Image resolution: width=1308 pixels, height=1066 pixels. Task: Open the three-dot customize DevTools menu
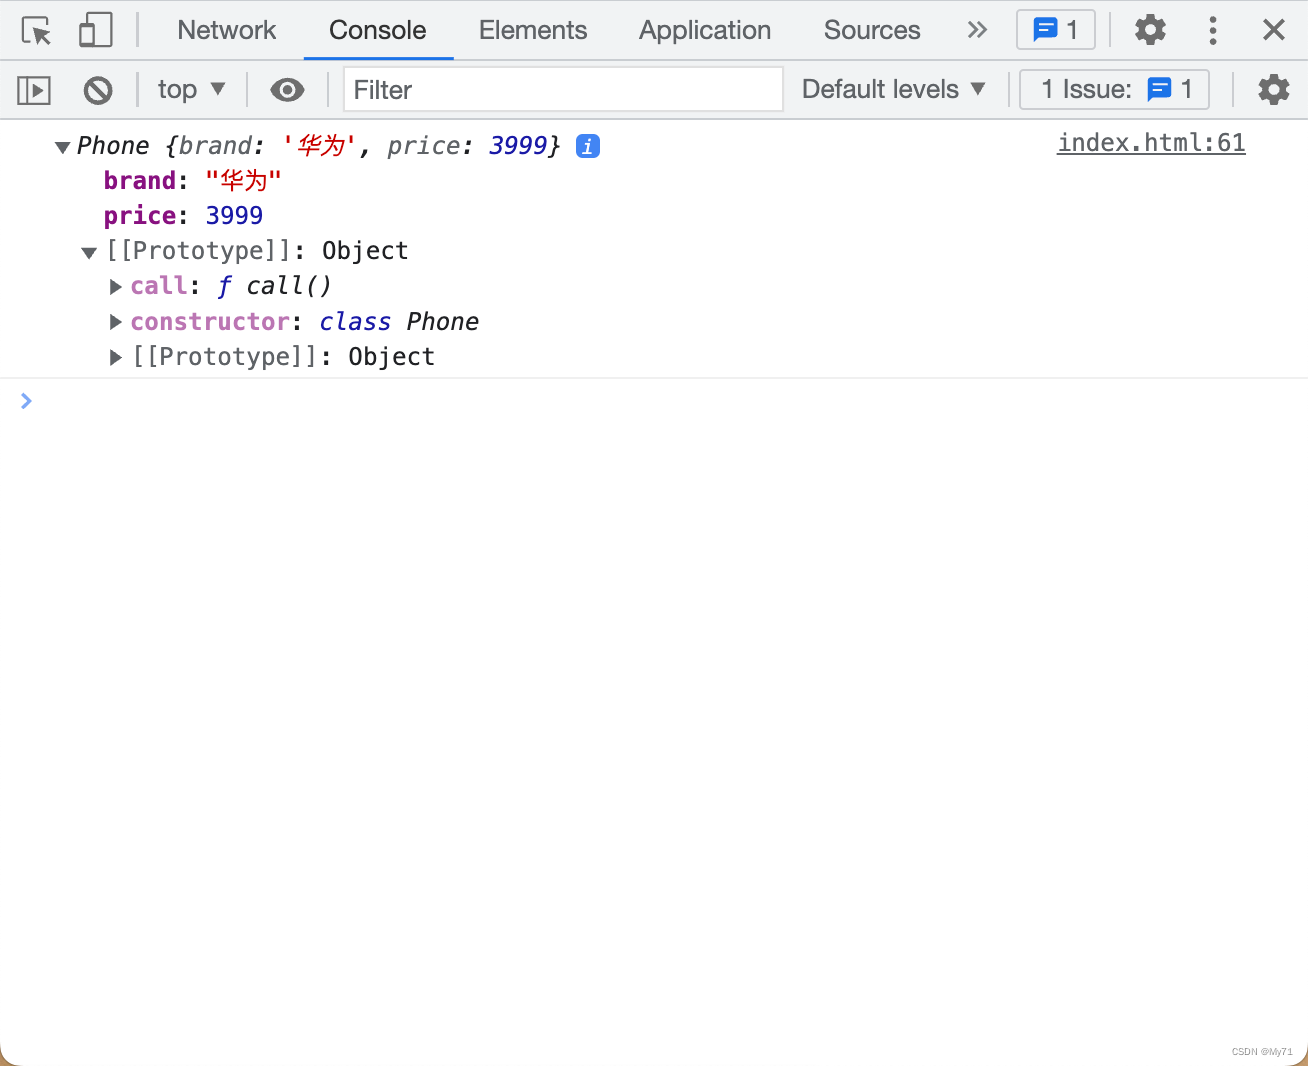1212,30
